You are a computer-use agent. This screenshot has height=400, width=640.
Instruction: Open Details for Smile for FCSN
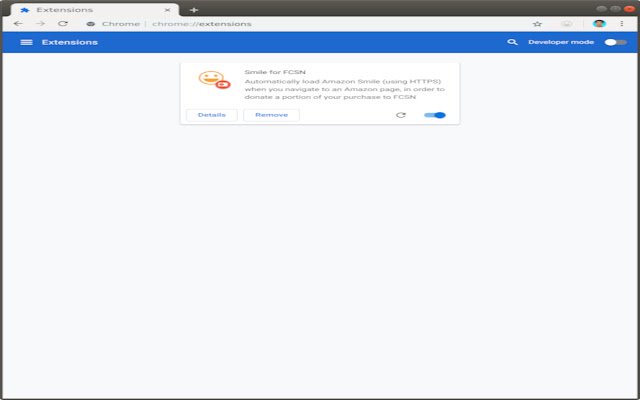pos(212,115)
